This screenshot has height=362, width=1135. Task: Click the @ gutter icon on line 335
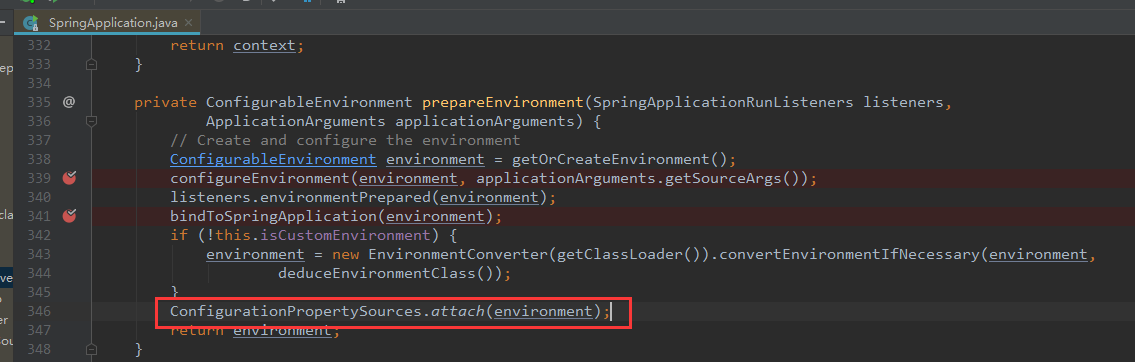69,102
